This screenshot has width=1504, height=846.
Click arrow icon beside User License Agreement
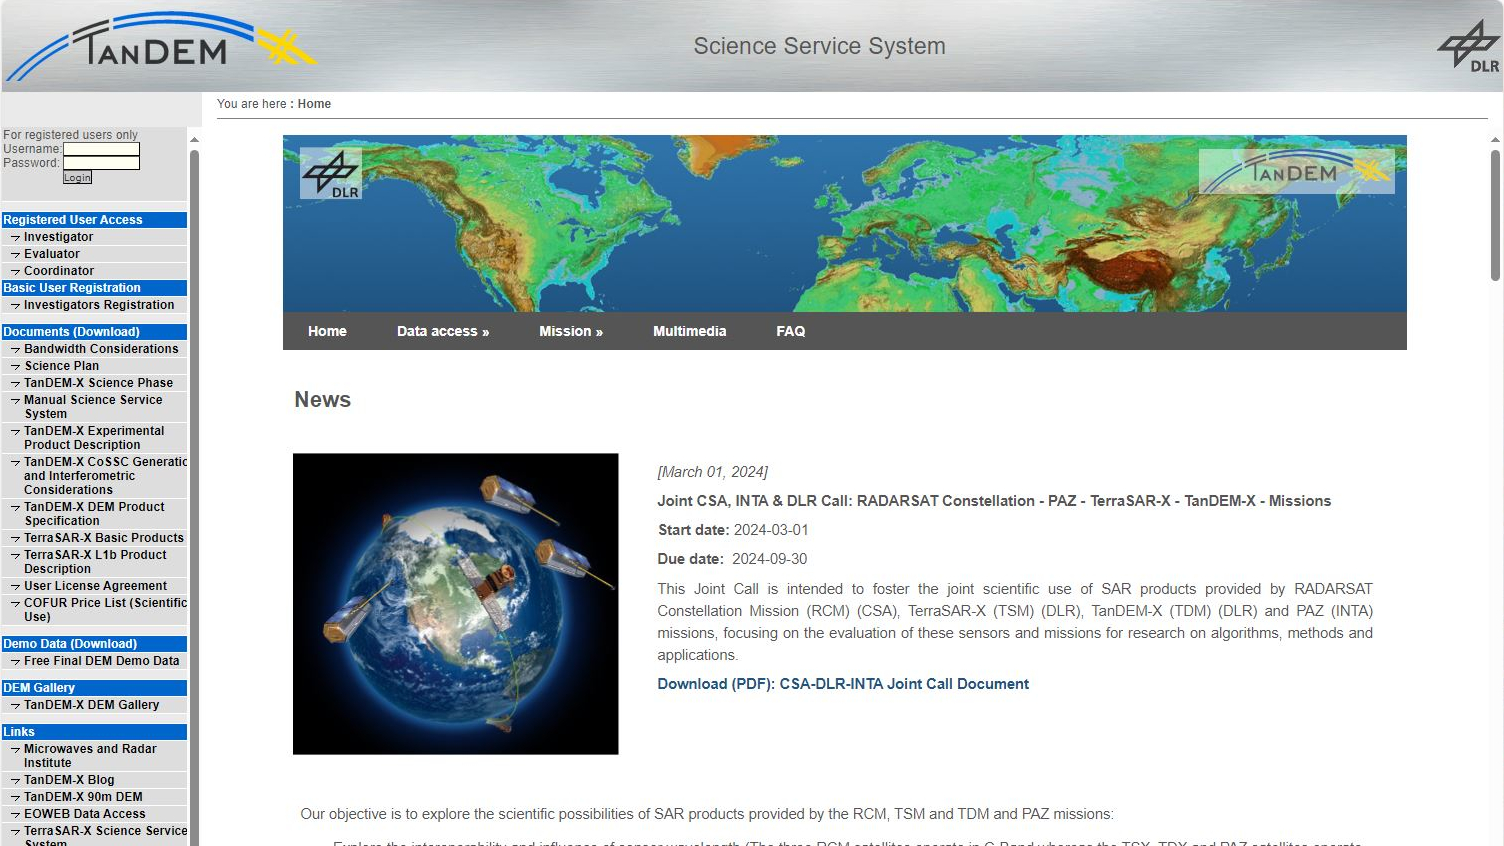click(x=15, y=587)
